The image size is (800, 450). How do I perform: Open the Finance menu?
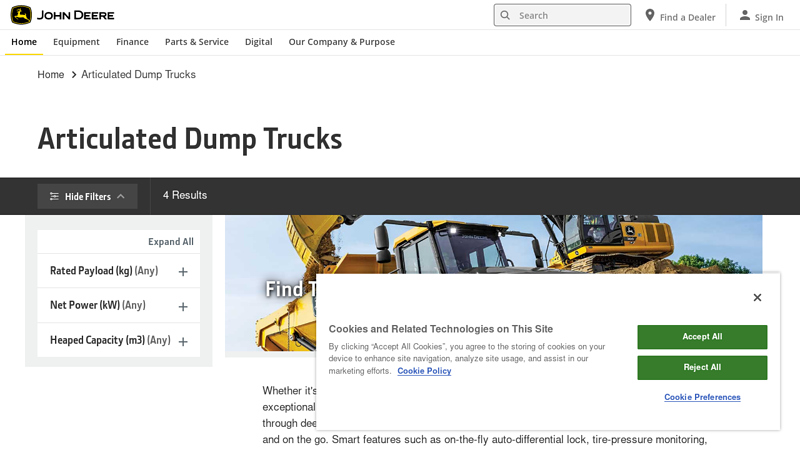pyautogui.click(x=132, y=42)
